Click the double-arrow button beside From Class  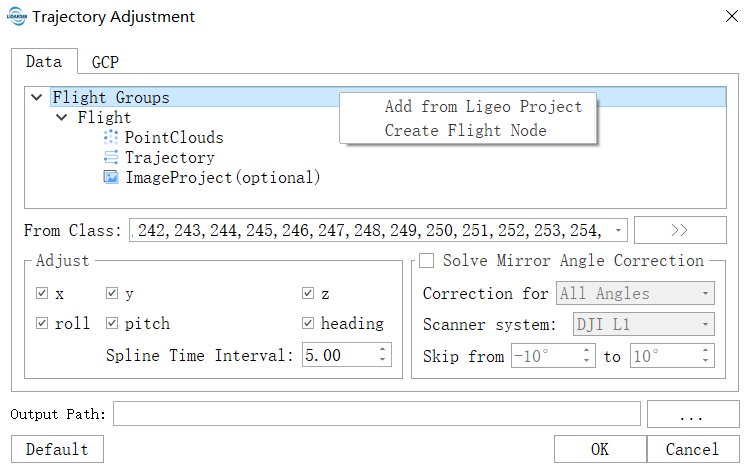point(680,230)
